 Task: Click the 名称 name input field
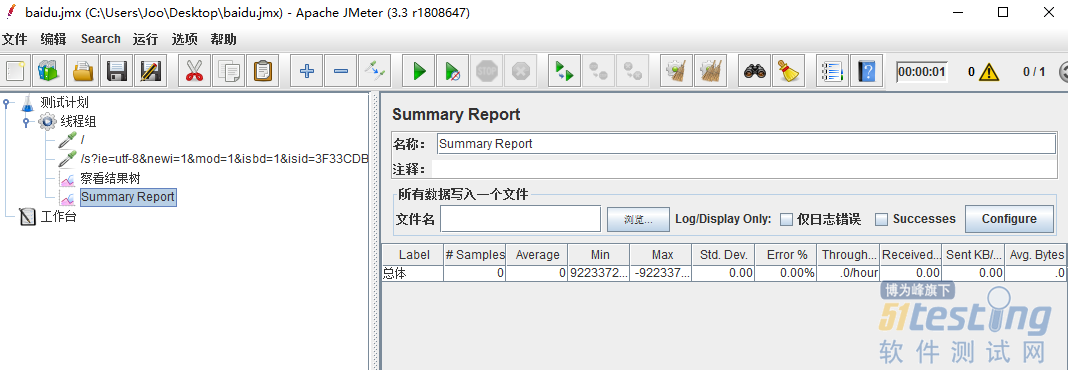tap(747, 144)
